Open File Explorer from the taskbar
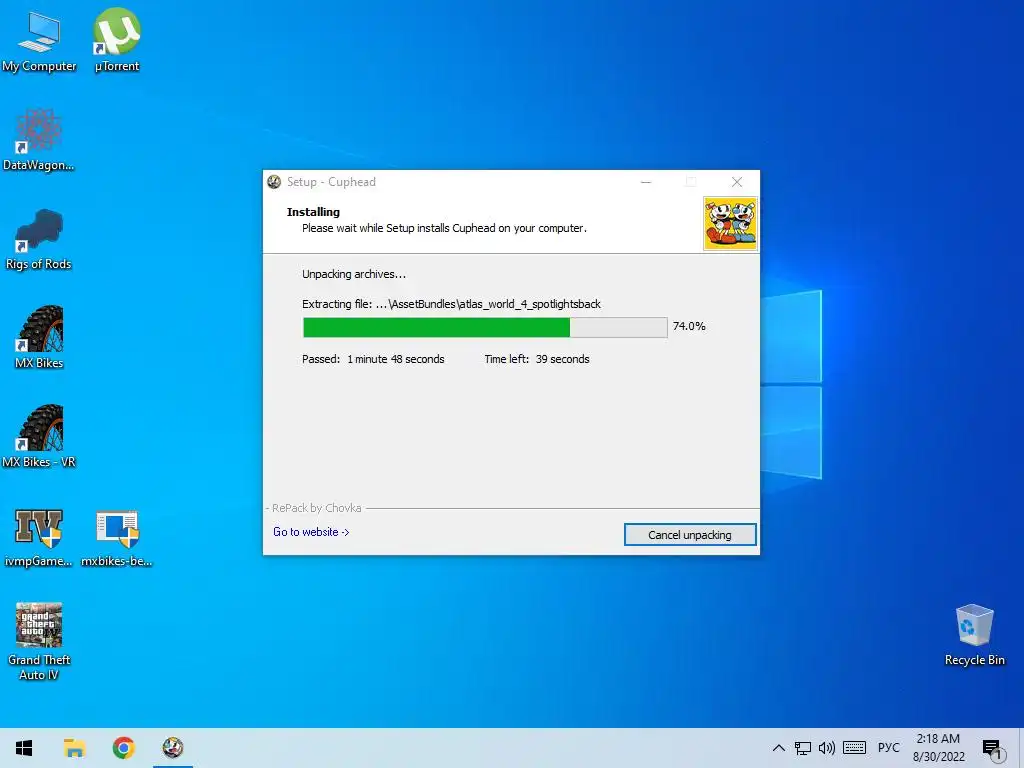The width and height of the screenshot is (1024, 768). 74,748
